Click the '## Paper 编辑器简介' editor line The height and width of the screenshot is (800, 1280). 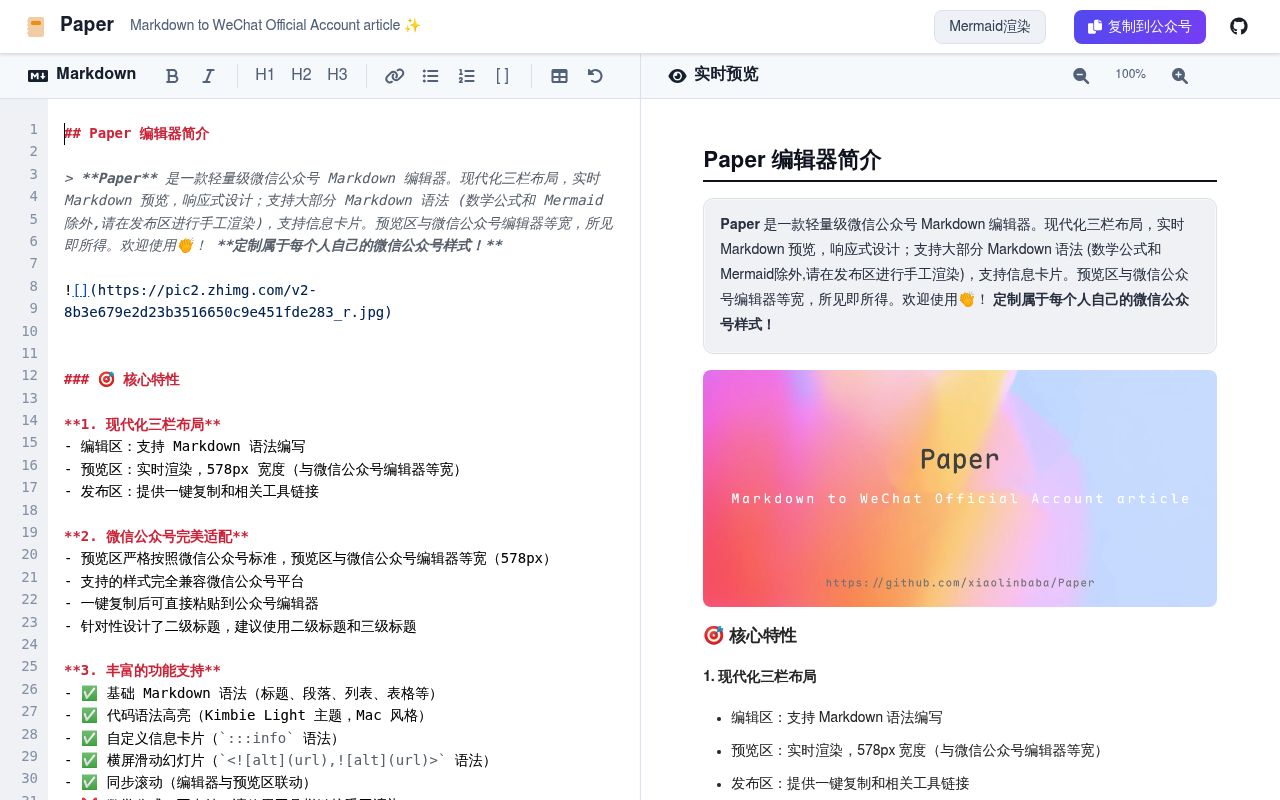point(137,133)
